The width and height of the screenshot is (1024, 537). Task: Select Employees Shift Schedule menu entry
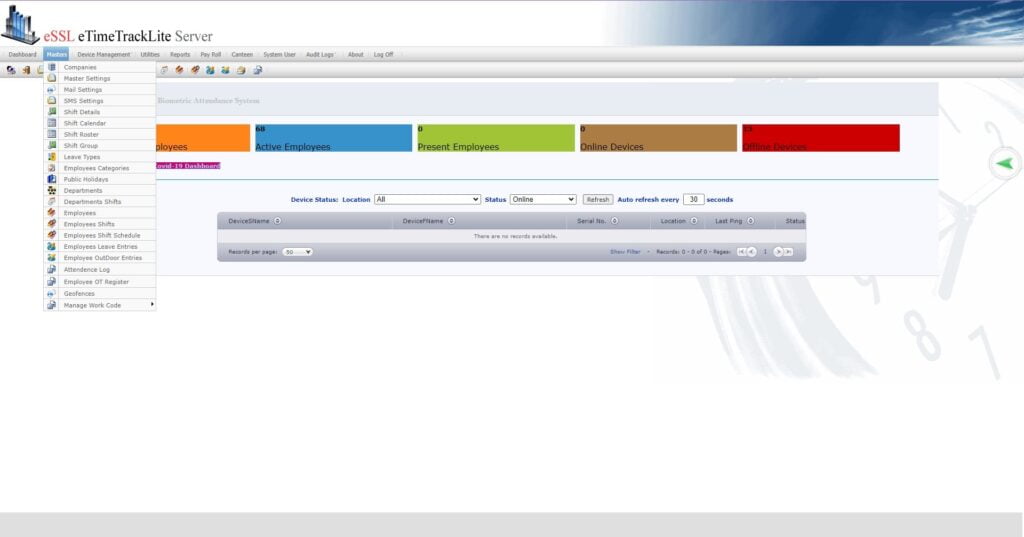[x=100, y=235]
